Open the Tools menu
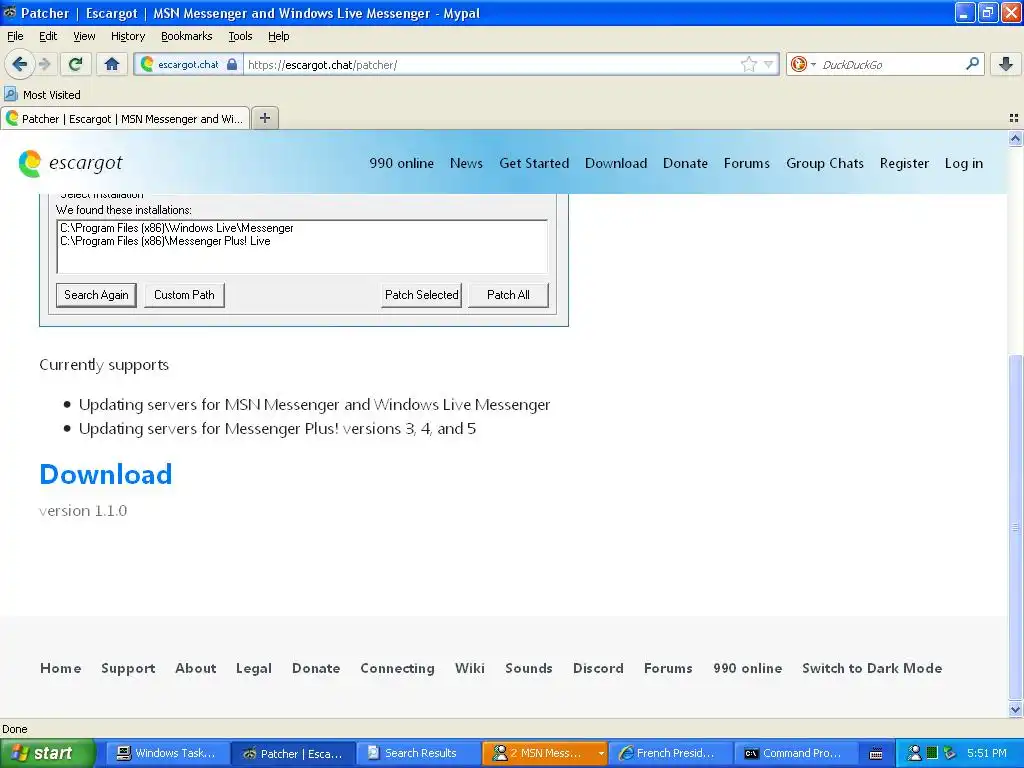Viewport: 1024px width, 768px height. [x=240, y=36]
